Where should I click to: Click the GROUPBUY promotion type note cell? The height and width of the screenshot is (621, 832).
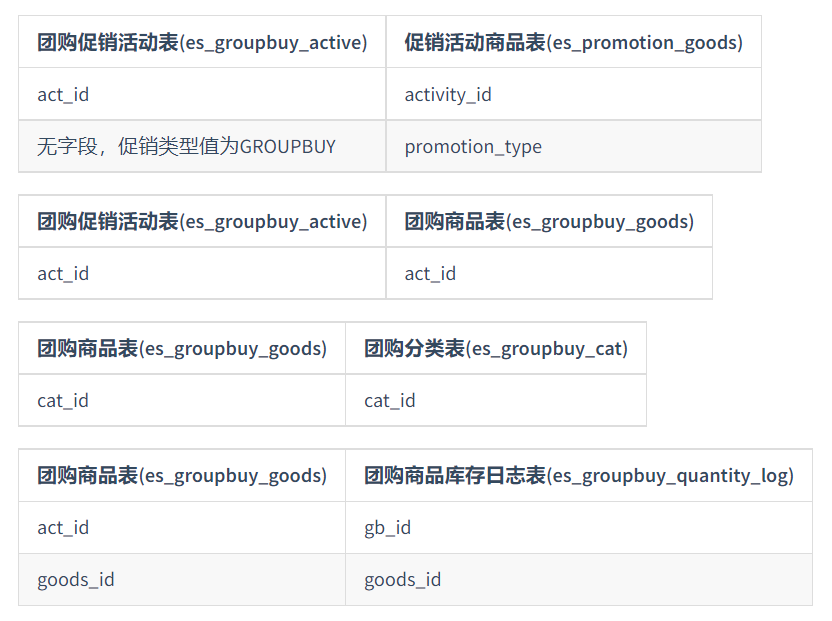[202, 146]
